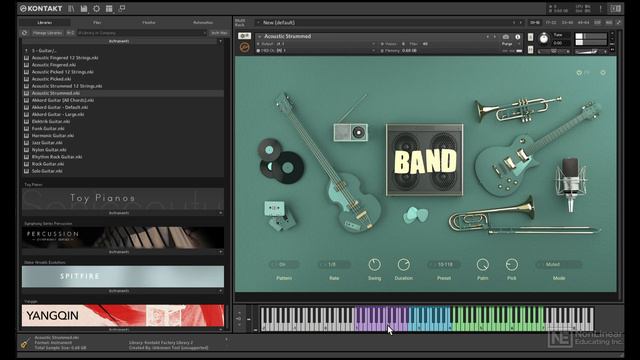Click the Spitfire library banner
This screenshot has height=360, width=640.
pyautogui.click(x=122, y=277)
